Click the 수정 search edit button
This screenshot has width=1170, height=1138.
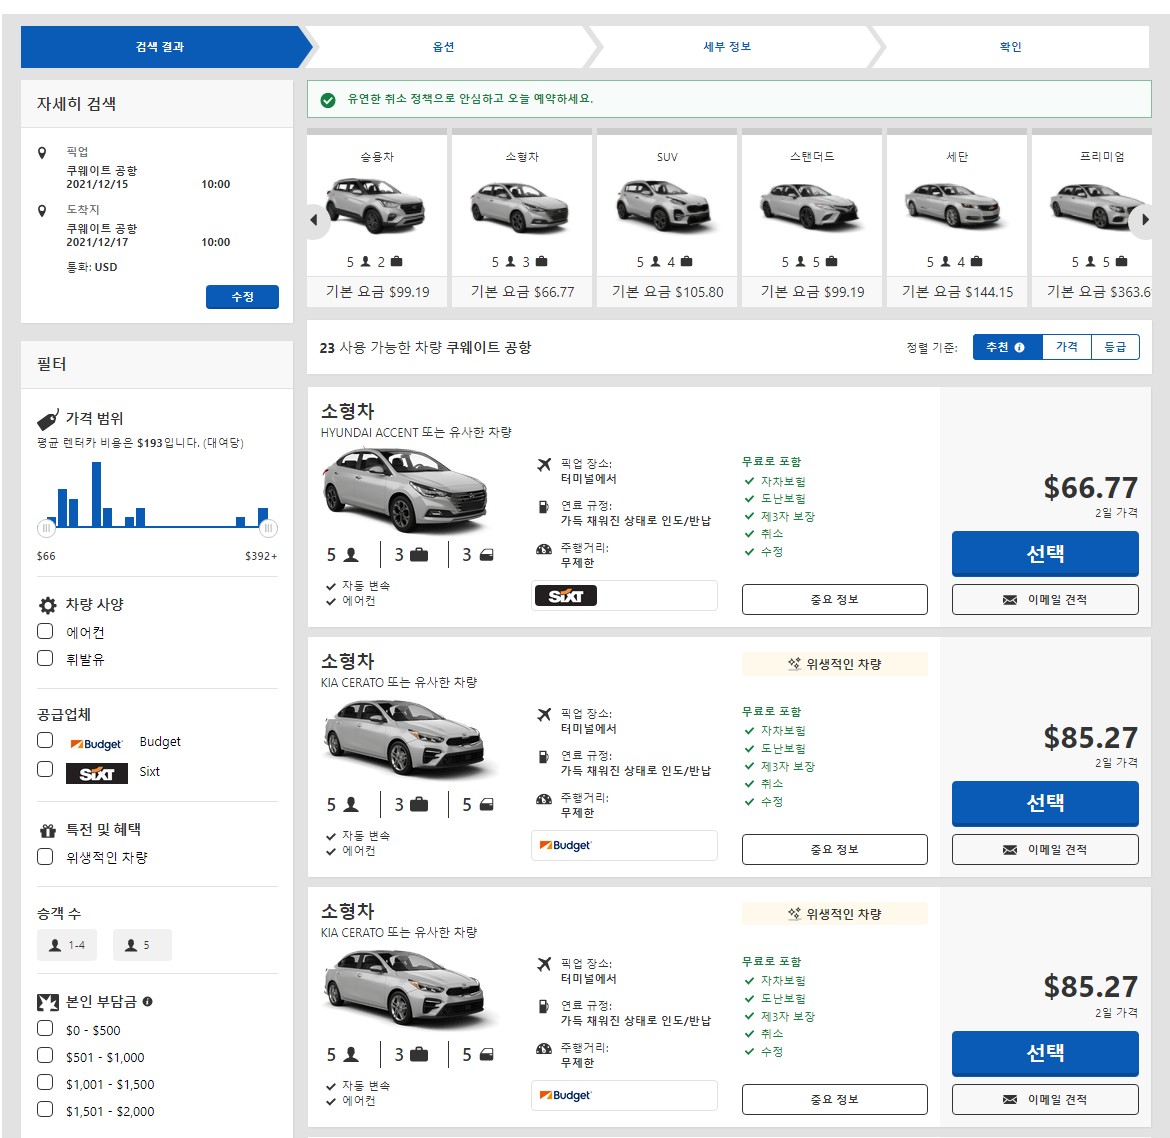point(243,297)
